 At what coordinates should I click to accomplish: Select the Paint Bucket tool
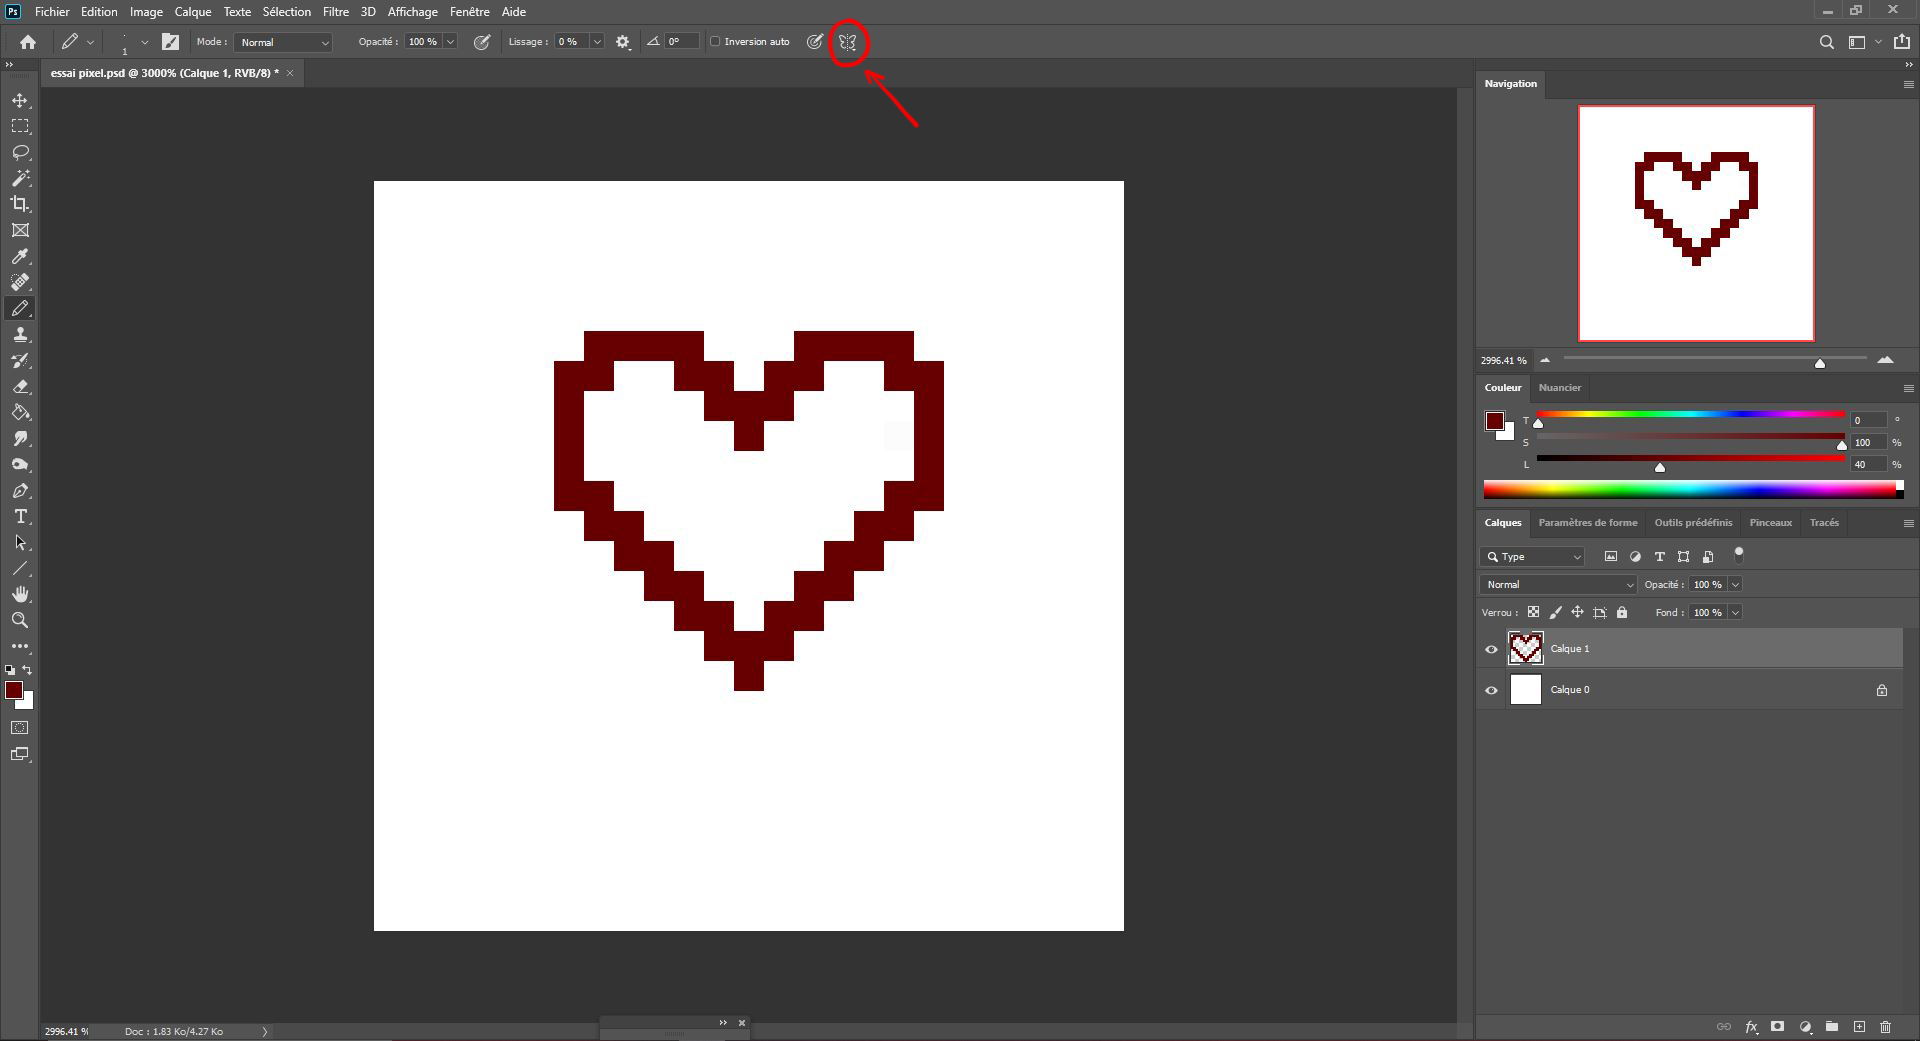[x=20, y=413]
